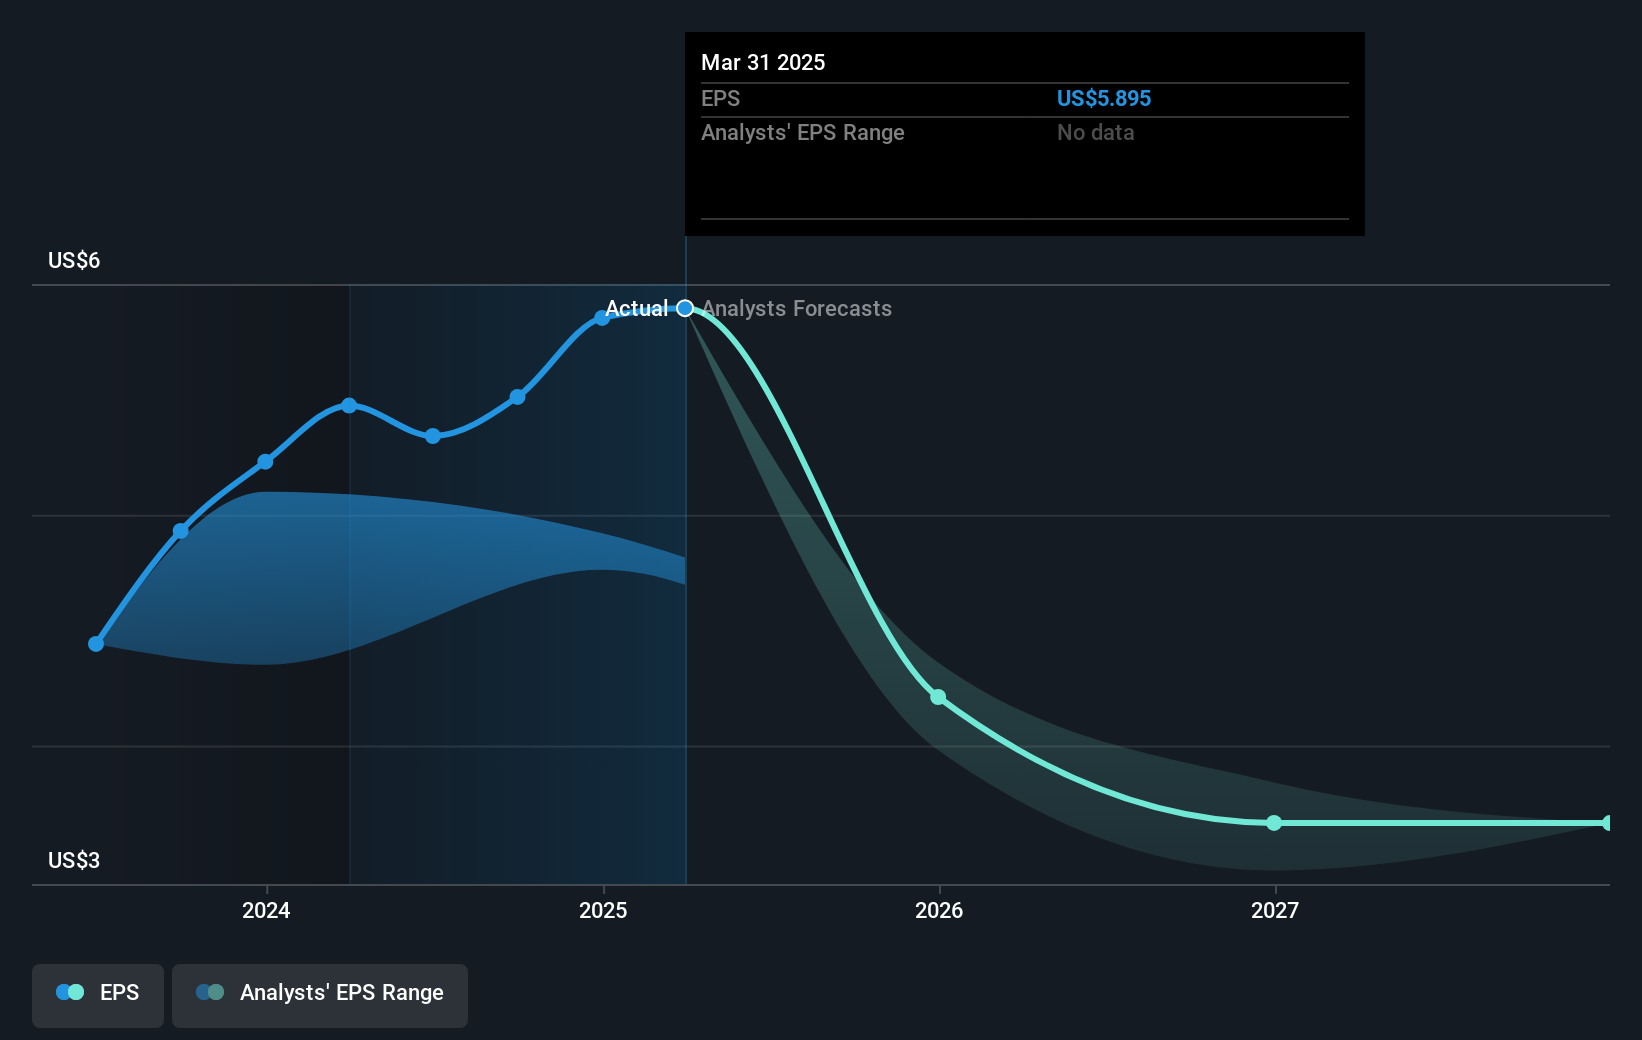The image size is (1642, 1040).
Task: Click the EPS data point at 2025 start
Action: tap(602, 318)
